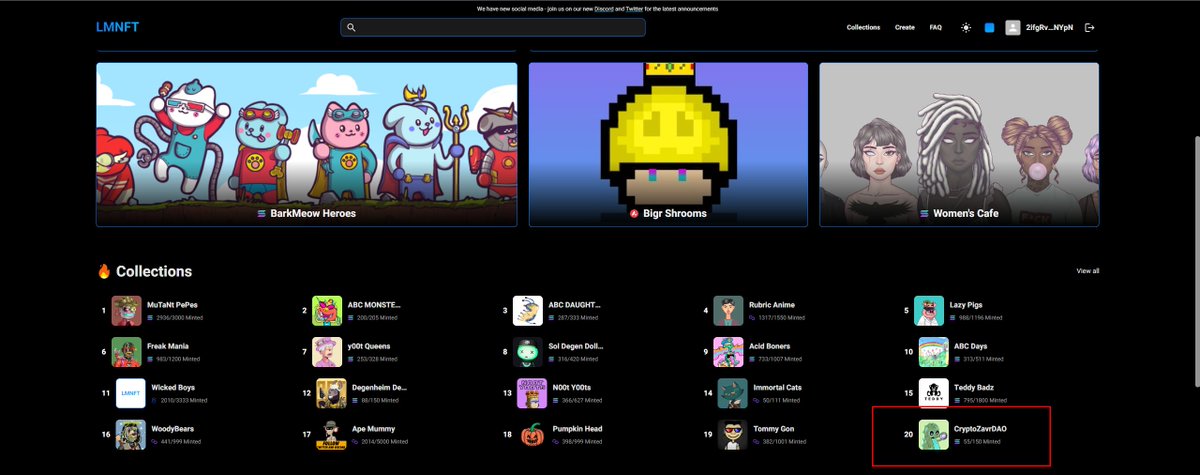Viewport: 1200px width, 475px height.
Task: Click the Pumpkin Head pumpkin icon
Action: [532, 434]
